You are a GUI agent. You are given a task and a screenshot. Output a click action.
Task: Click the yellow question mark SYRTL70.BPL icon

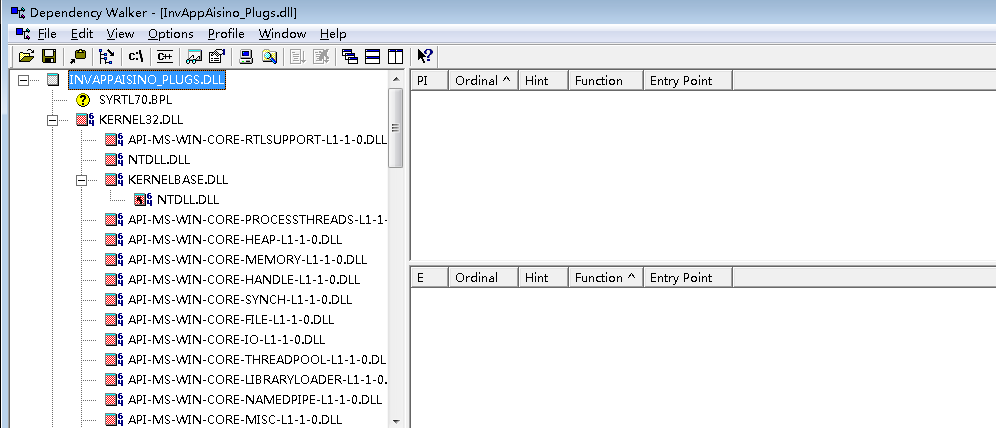(83, 100)
